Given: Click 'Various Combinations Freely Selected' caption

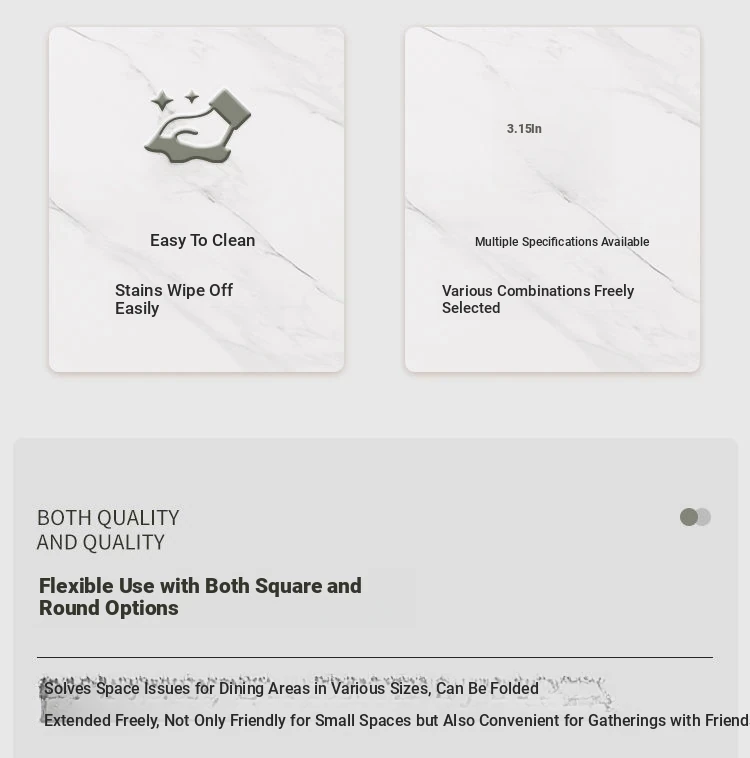Looking at the screenshot, I should coord(538,299).
